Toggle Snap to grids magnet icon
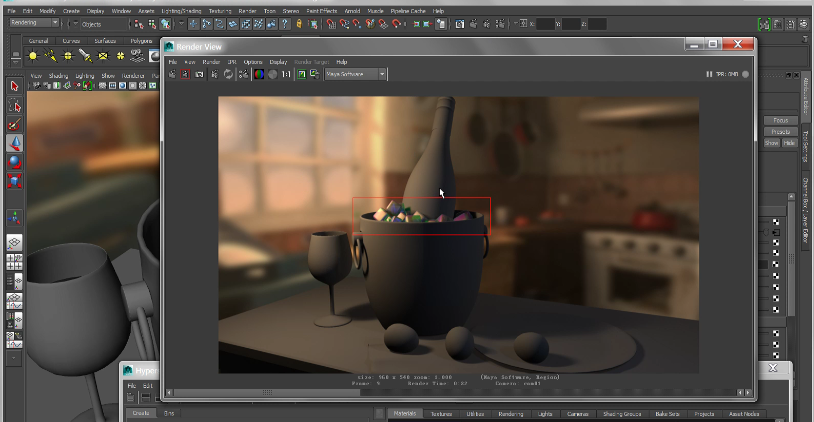Image resolution: width=814 pixels, height=422 pixels. pos(331,24)
